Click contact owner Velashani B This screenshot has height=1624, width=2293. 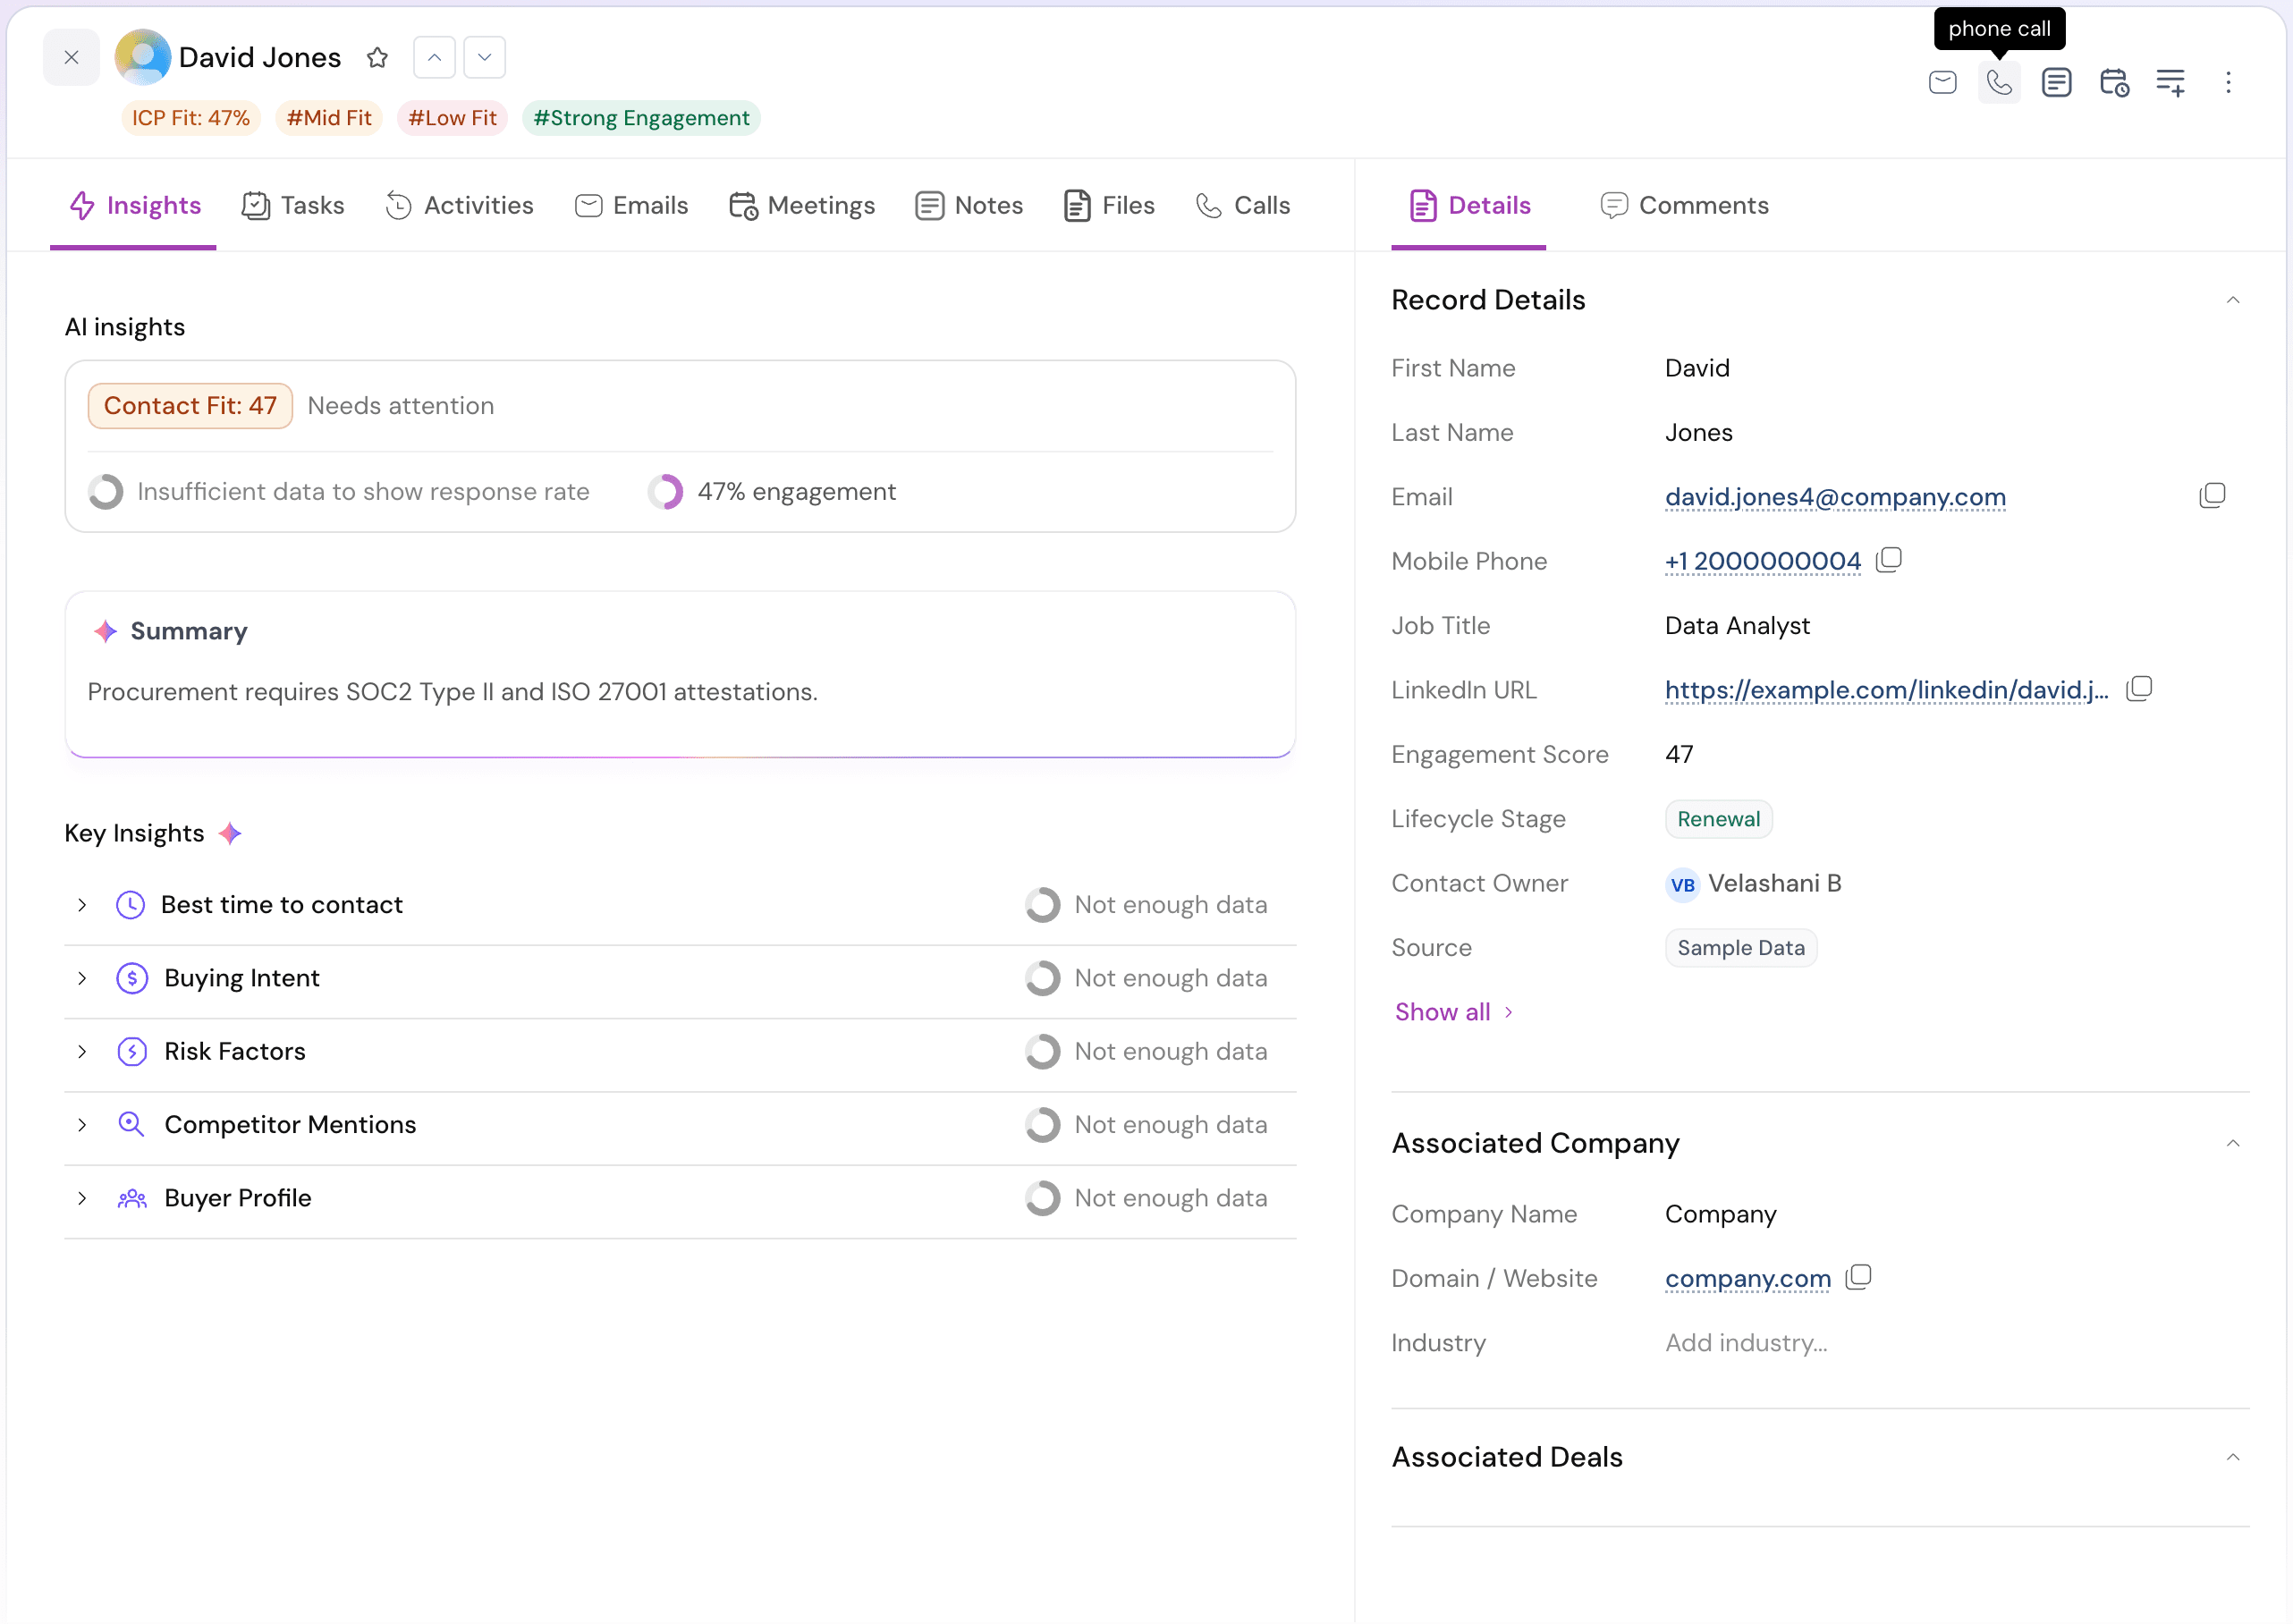(x=1753, y=883)
